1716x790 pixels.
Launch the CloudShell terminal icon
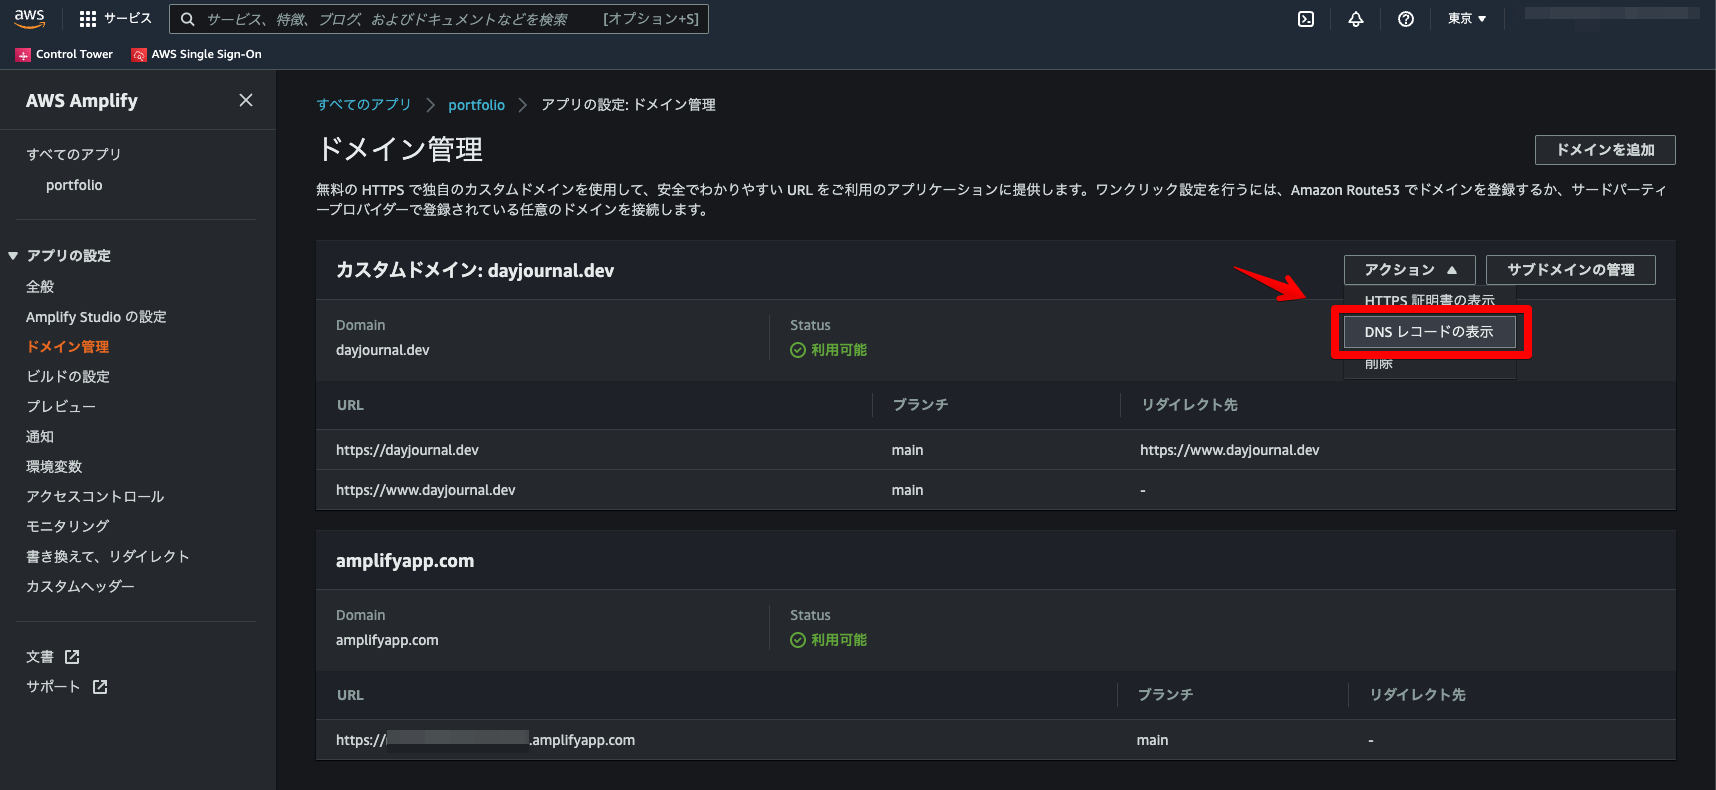[x=1306, y=19]
